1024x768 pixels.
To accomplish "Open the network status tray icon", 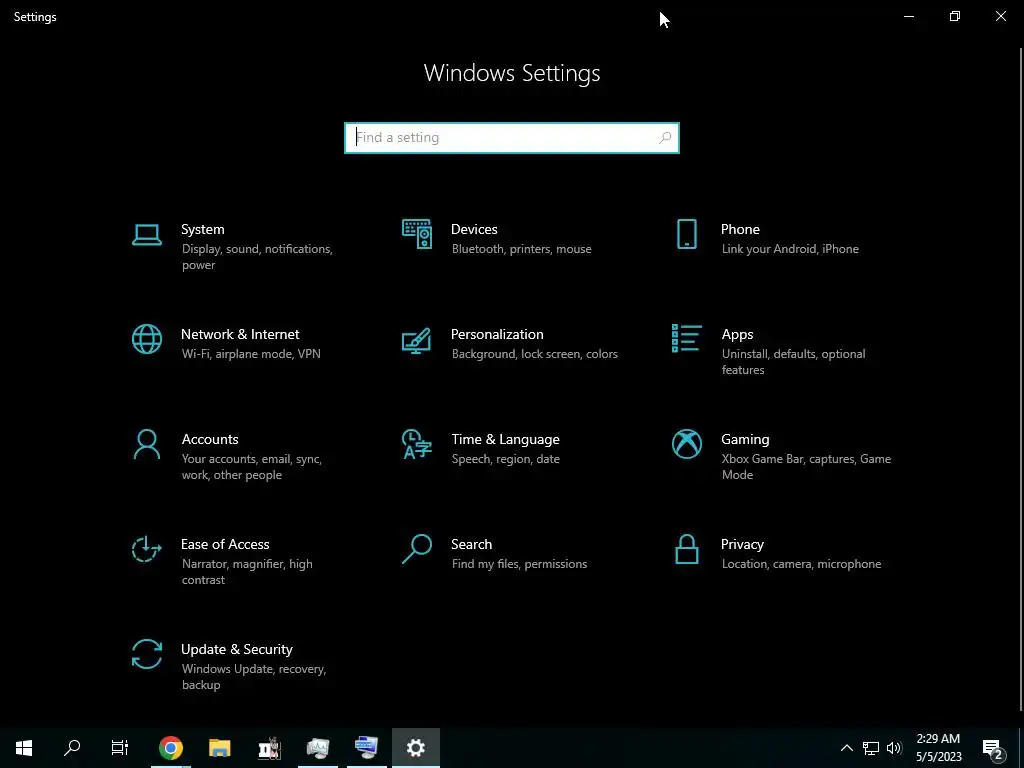I will click(871, 748).
